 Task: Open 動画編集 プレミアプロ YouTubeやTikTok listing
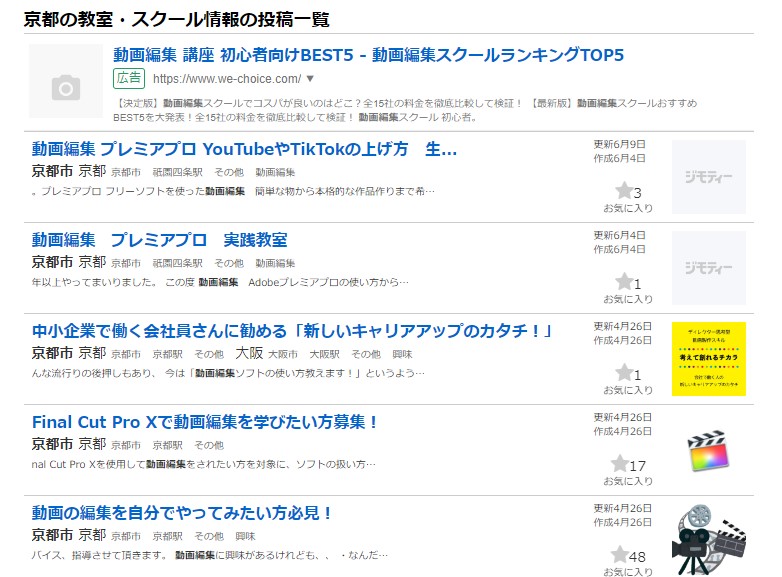pyautogui.click(x=244, y=149)
